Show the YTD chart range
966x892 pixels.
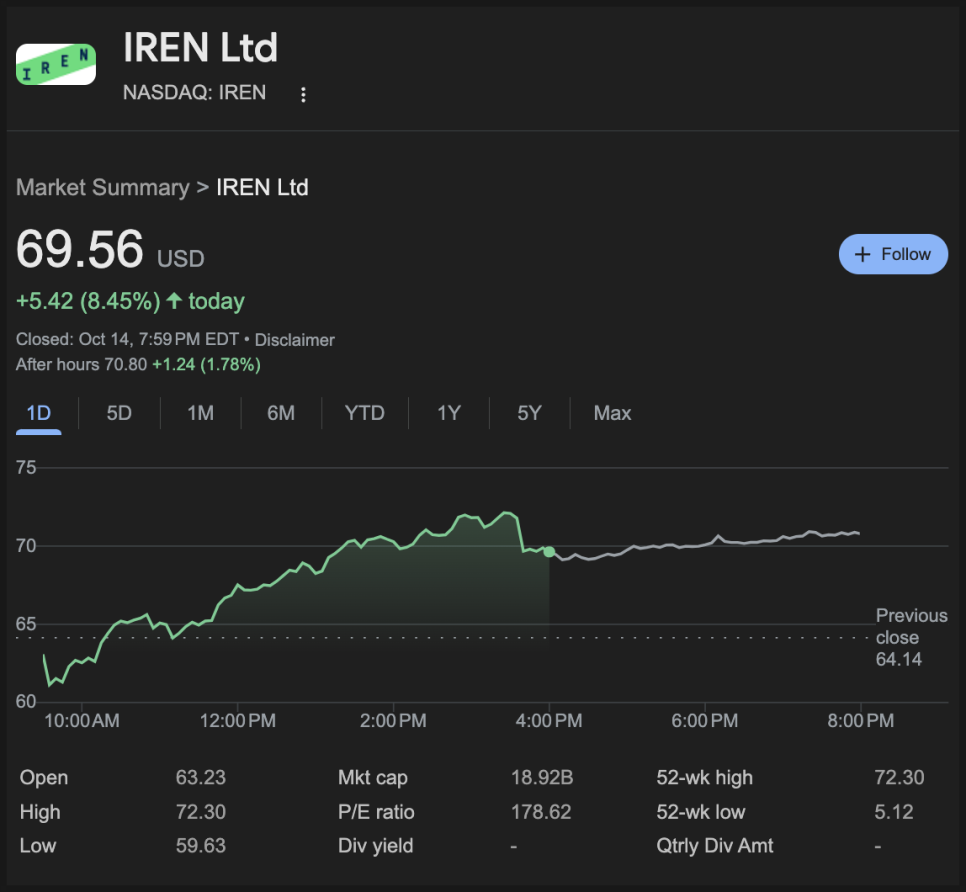point(364,413)
